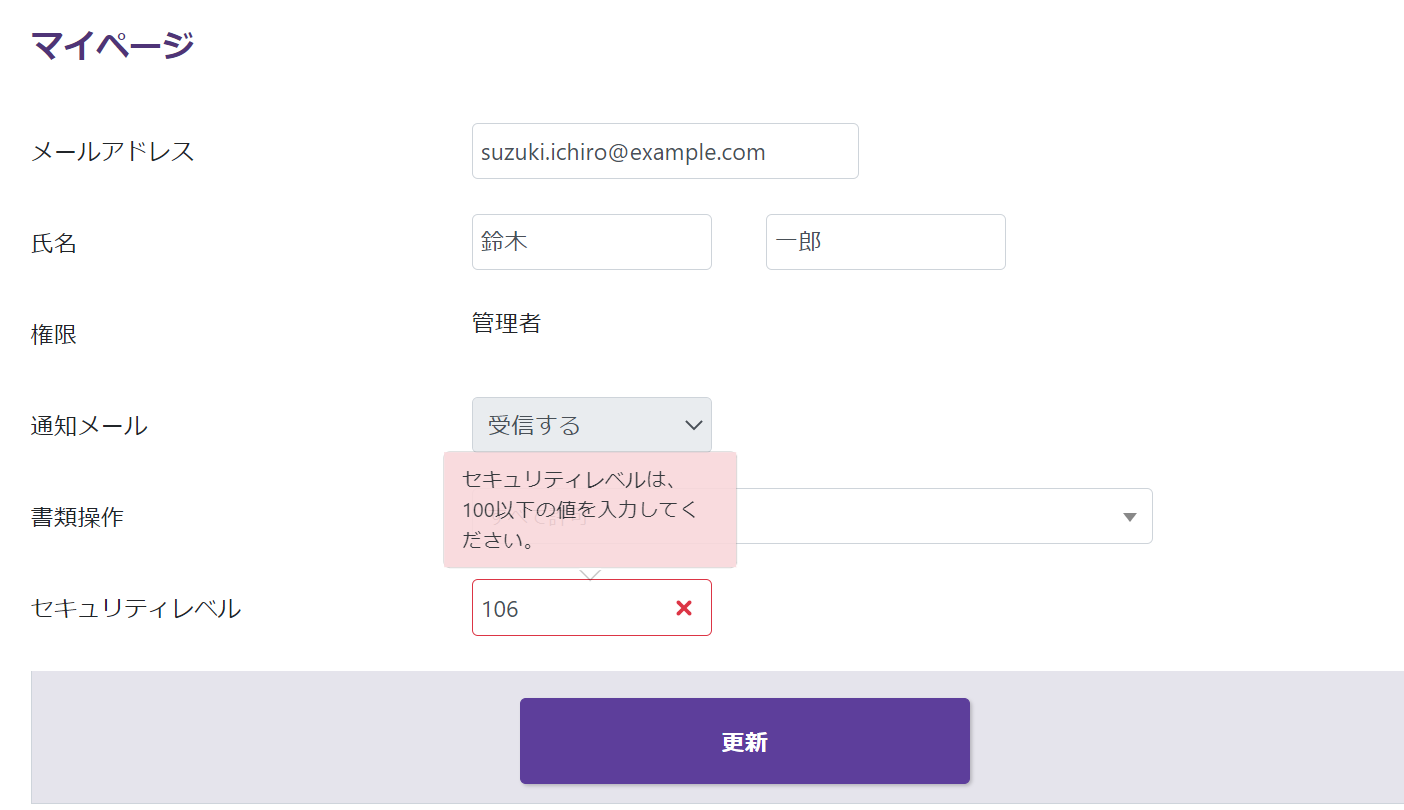Click the gray footer bar beside 更新
Viewport: 1404px width, 810px height.
(x=1180, y=738)
